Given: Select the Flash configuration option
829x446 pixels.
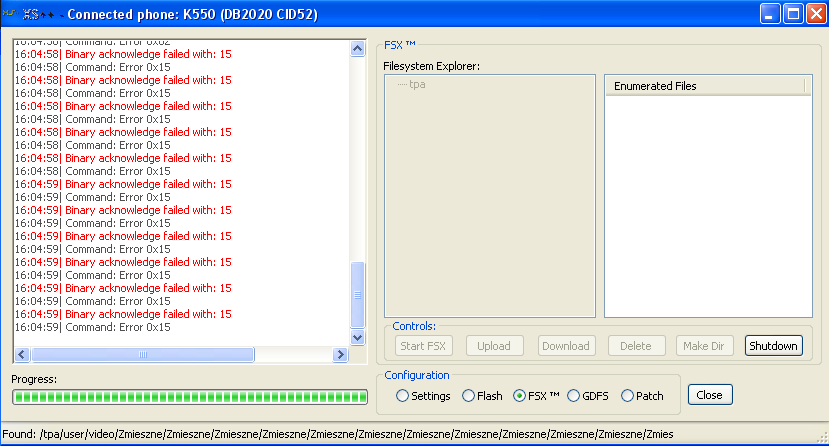Looking at the screenshot, I should point(469,396).
